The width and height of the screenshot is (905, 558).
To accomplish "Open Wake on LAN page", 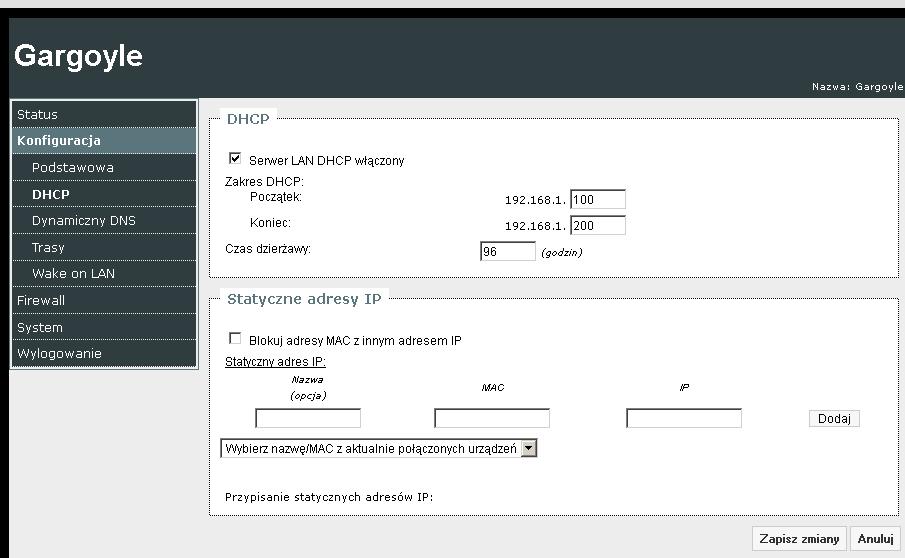I will pos(73,274).
